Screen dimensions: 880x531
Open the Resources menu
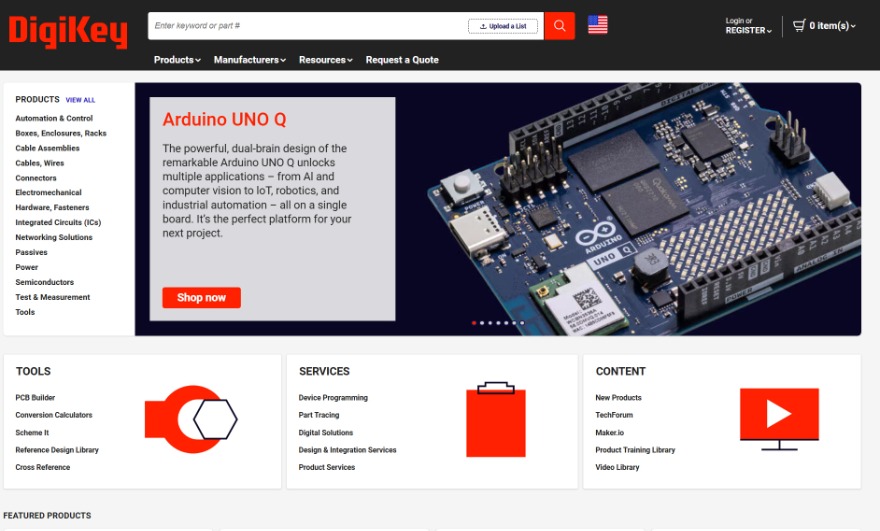(325, 60)
